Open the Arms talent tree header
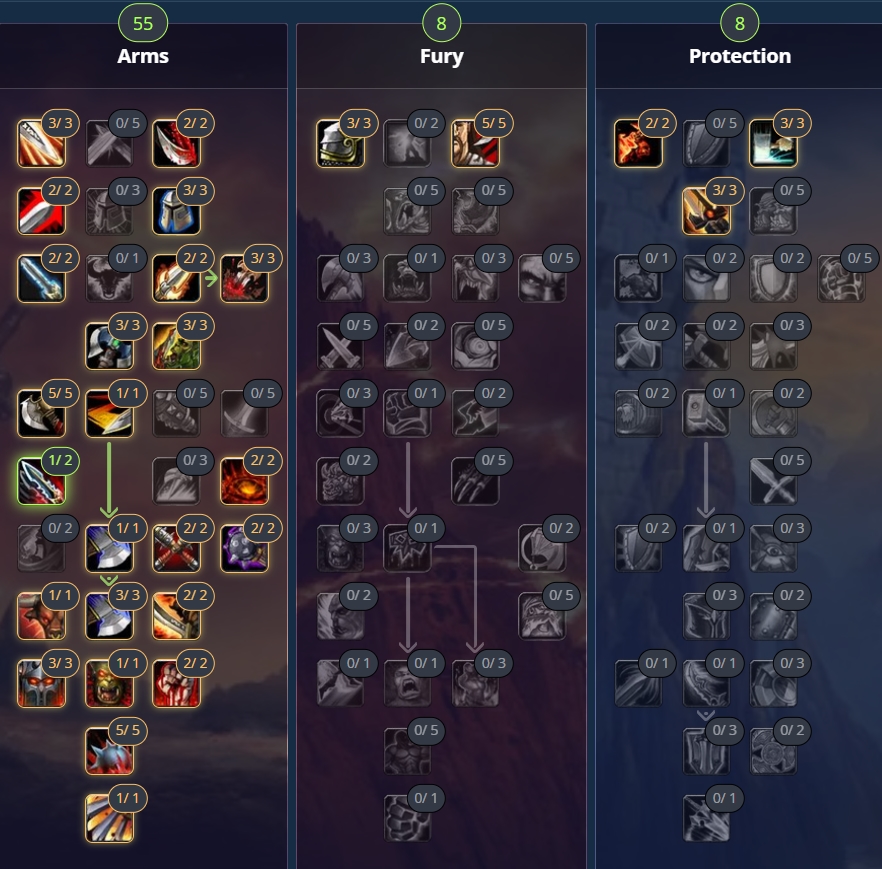Screen dimensions: 882x869 tap(143, 56)
